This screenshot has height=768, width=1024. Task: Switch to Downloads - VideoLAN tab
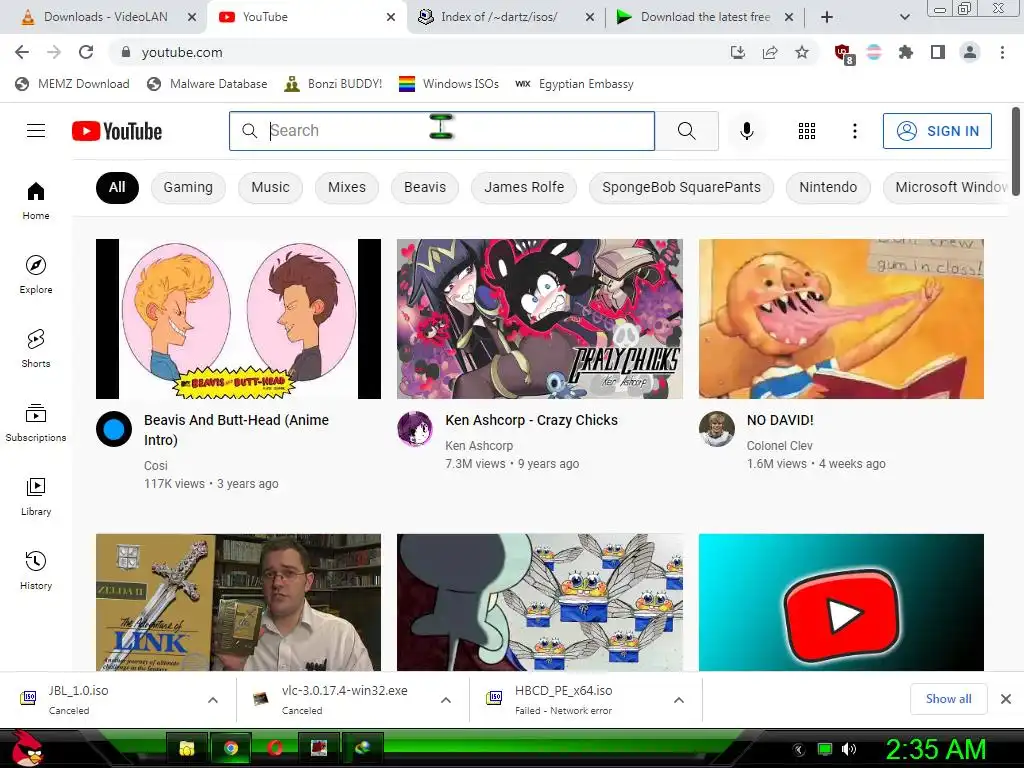105,17
